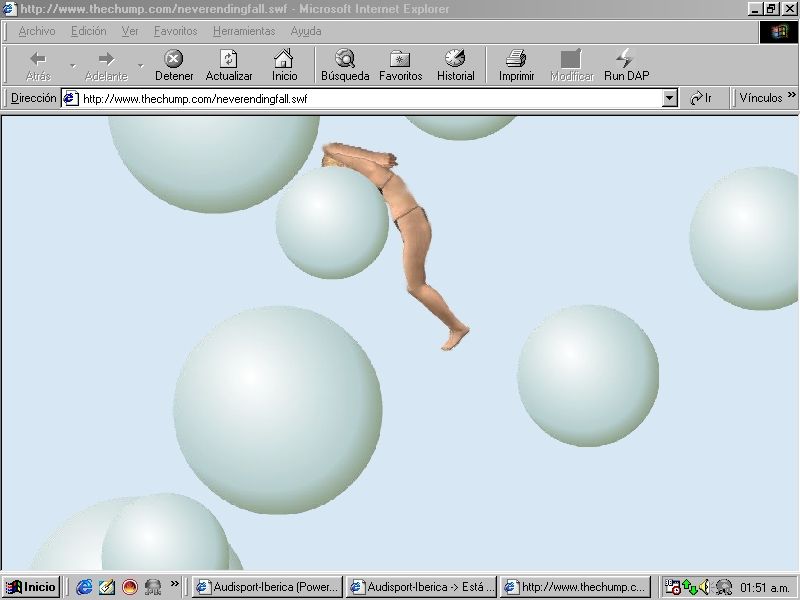The image size is (800, 600).
Task: Click the Ir go button
Action: click(701, 98)
